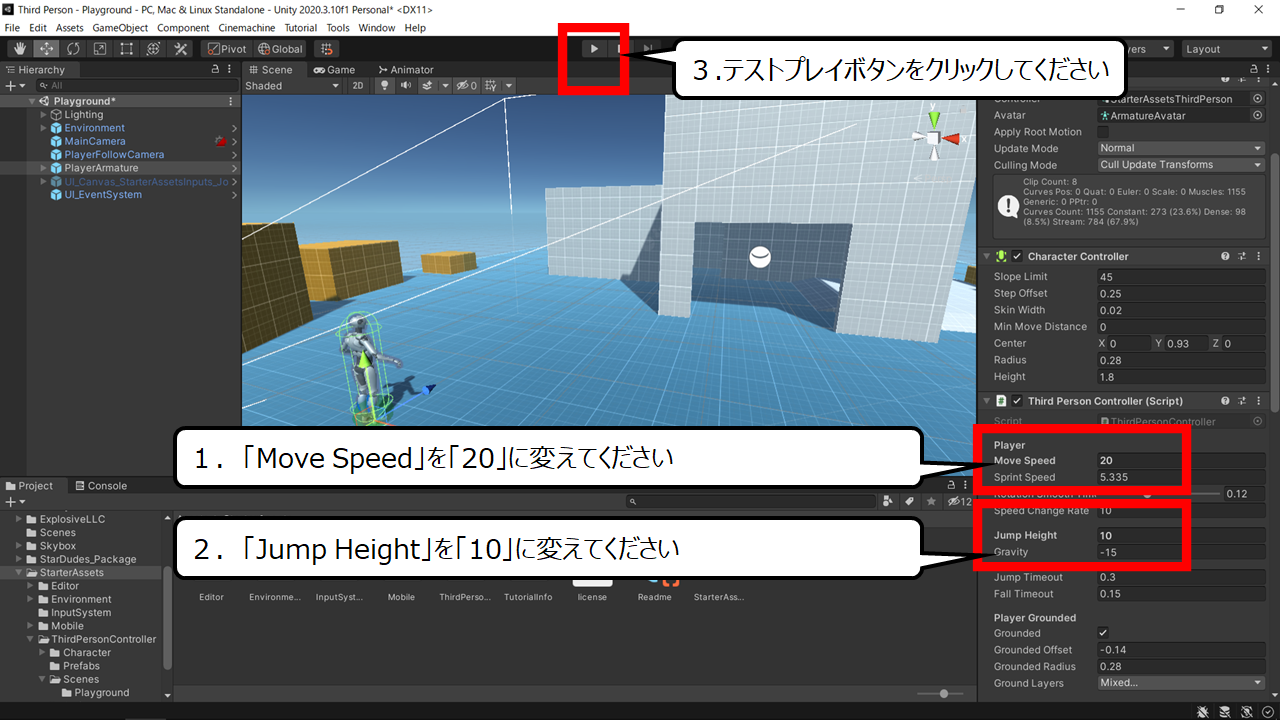Viewport: 1280px width, 720px height.
Task: Select the Hand tool in toolbar
Action: point(19,48)
